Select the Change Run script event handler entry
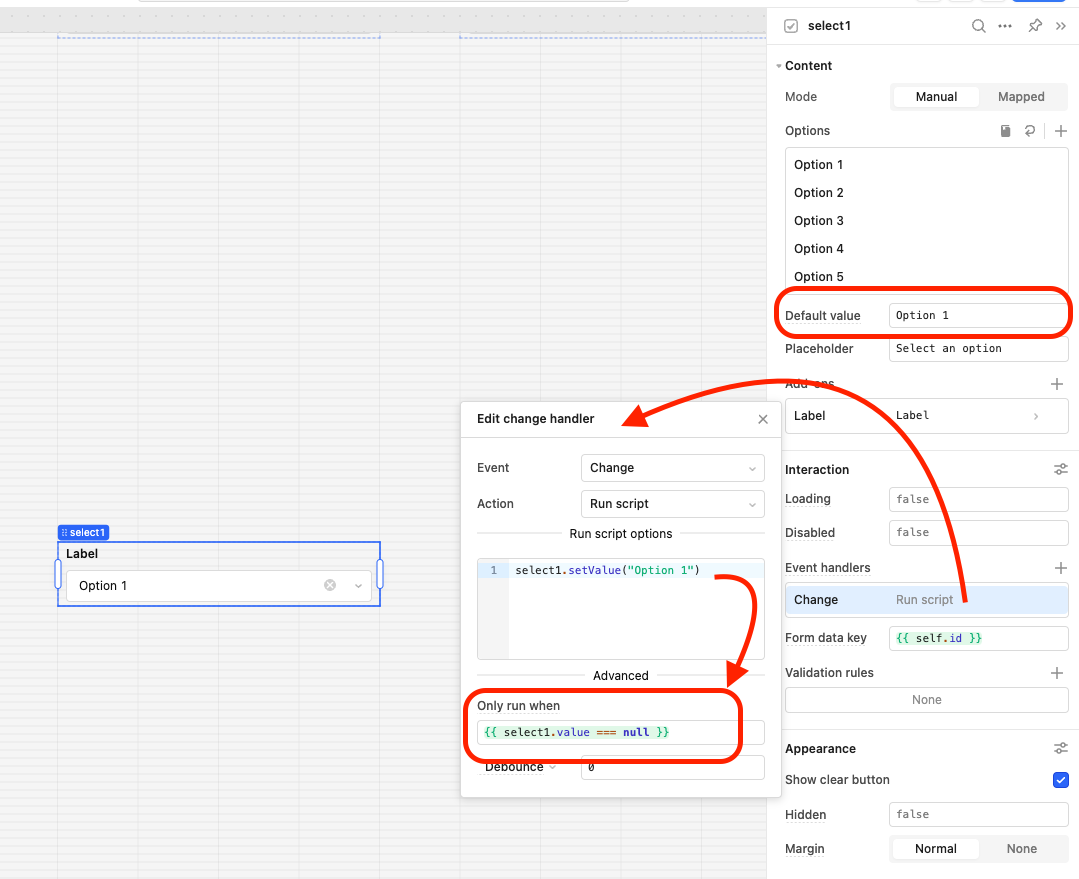Image resolution: width=1079 pixels, height=879 pixels. [926, 599]
